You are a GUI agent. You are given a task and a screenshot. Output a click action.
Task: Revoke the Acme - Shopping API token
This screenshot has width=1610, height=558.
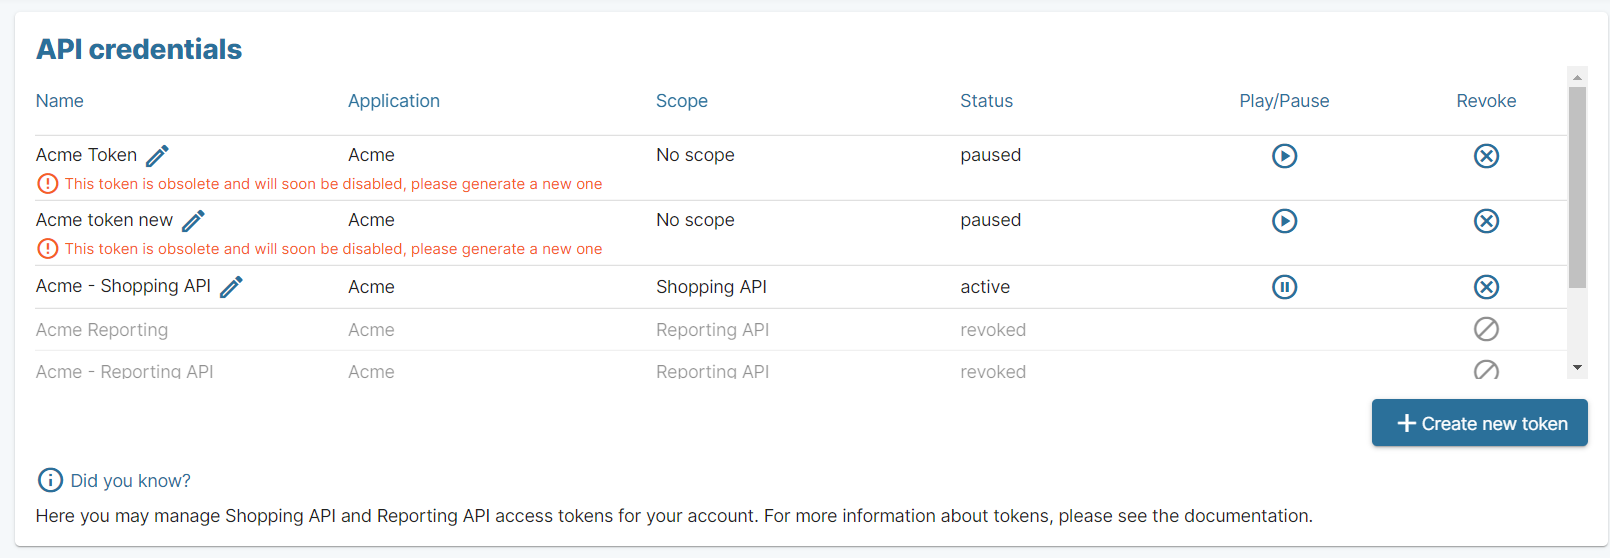[x=1486, y=287]
